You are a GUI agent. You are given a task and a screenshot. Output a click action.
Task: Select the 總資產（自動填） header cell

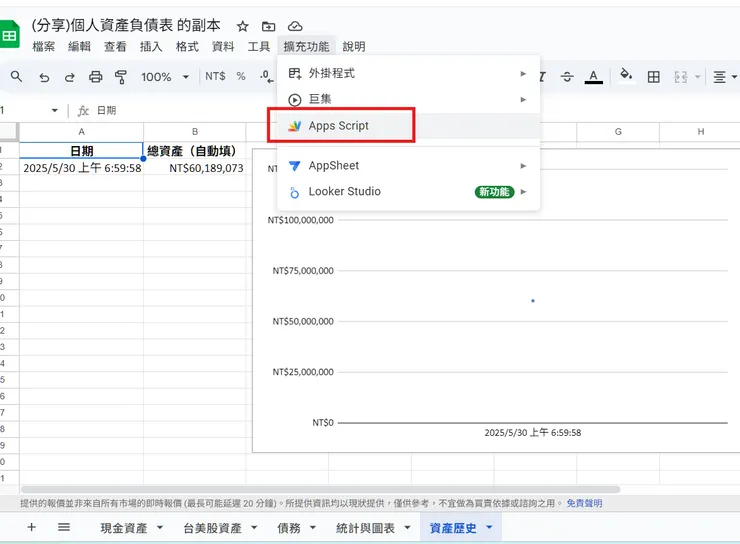coord(194,151)
